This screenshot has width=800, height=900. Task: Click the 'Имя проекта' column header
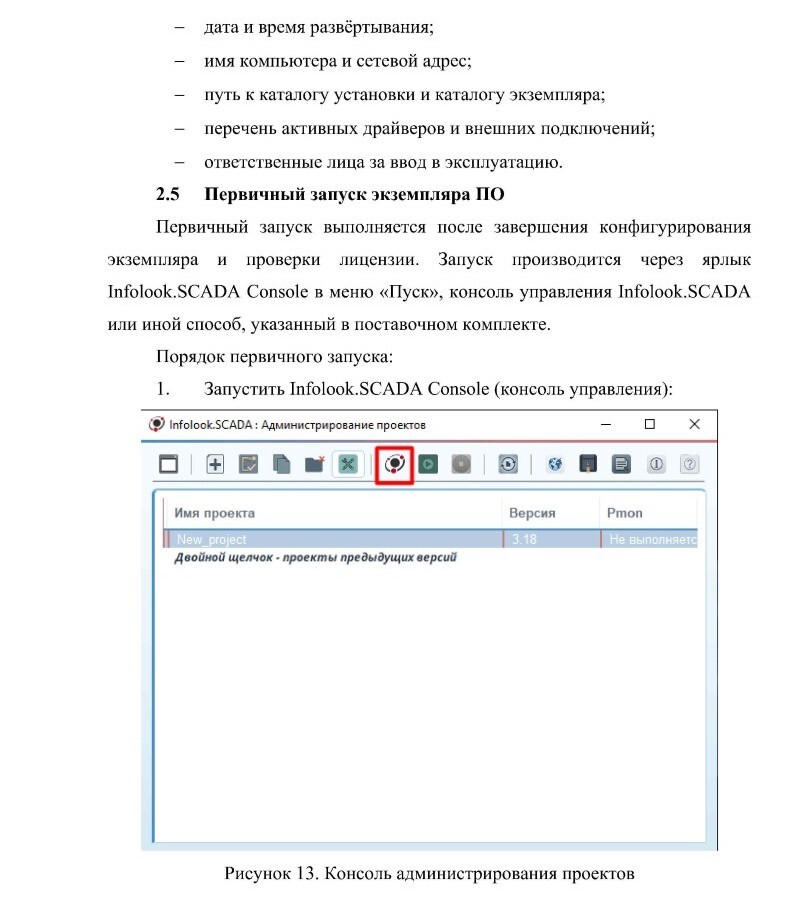click(x=215, y=513)
